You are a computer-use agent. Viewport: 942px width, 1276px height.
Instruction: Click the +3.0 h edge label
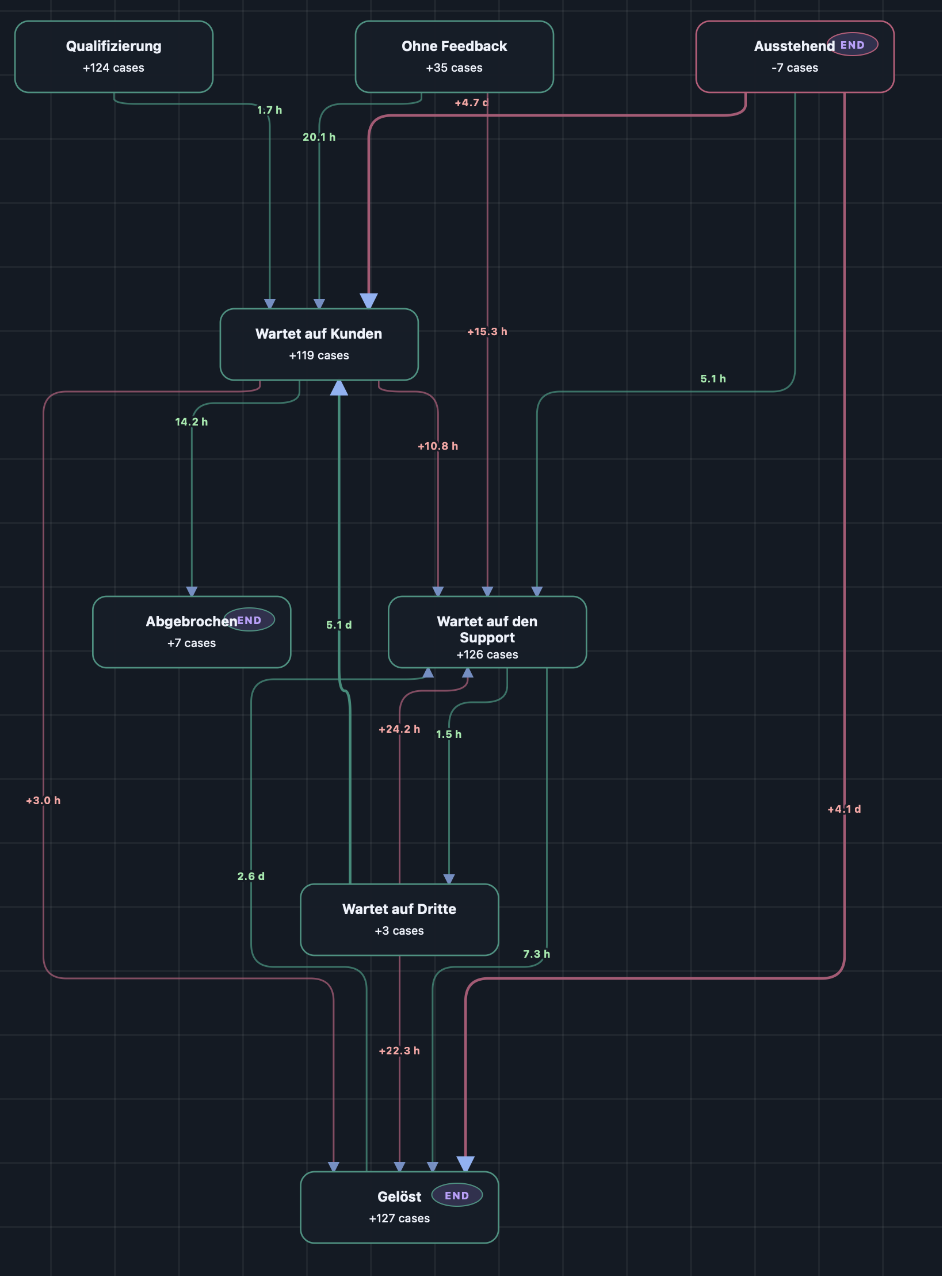pos(44,800)
